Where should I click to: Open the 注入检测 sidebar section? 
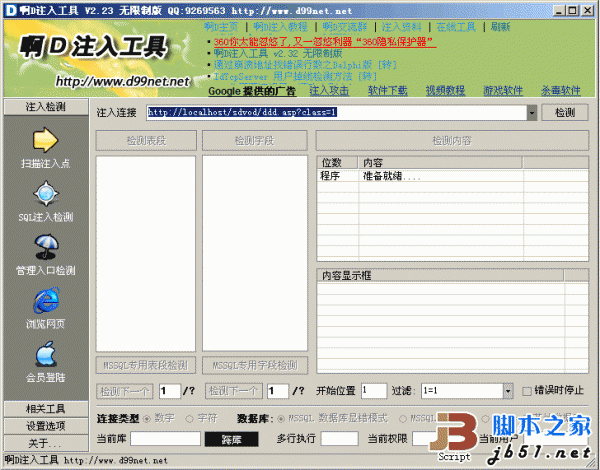pos(46,107)
